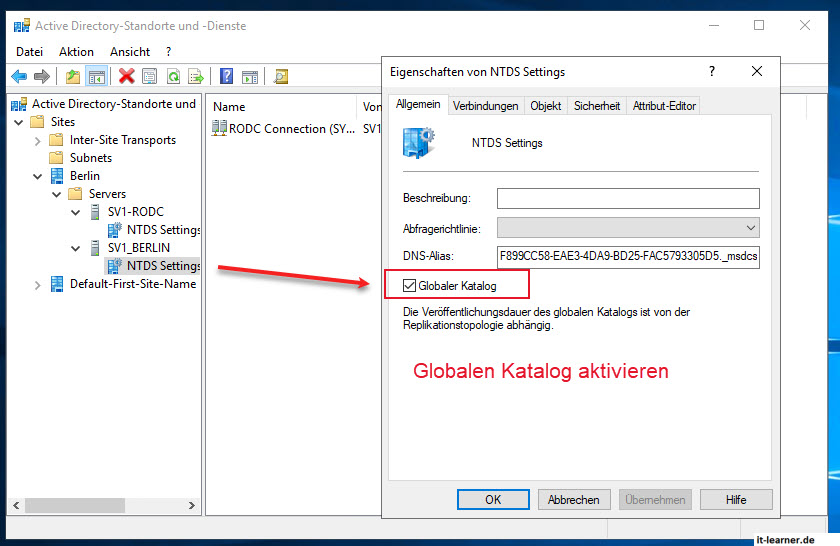Click the Servers folder icon
This screenshot has height=546, width=840.
pyautogui.click(x=76, y=193)
